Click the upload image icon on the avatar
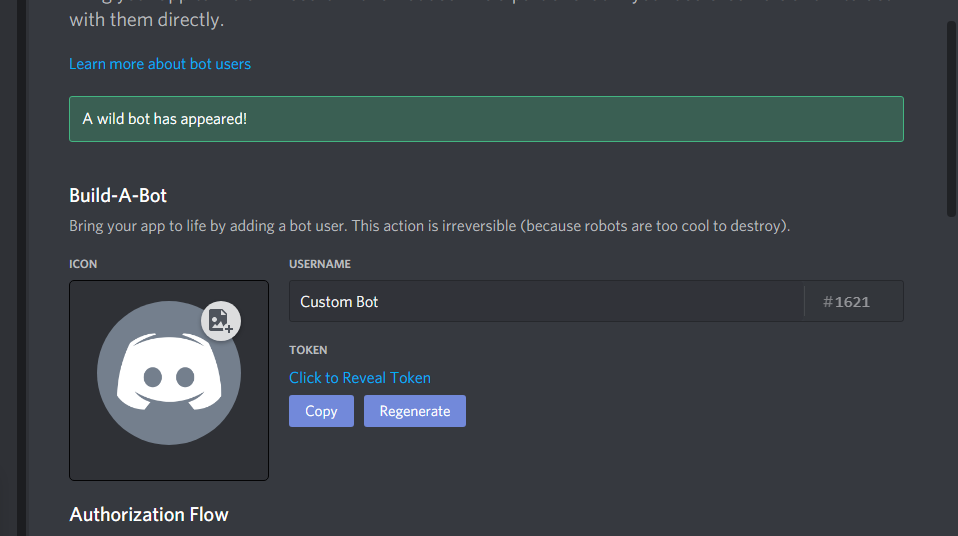The height and width of the screenshot is (536, 958). [221, 321]
